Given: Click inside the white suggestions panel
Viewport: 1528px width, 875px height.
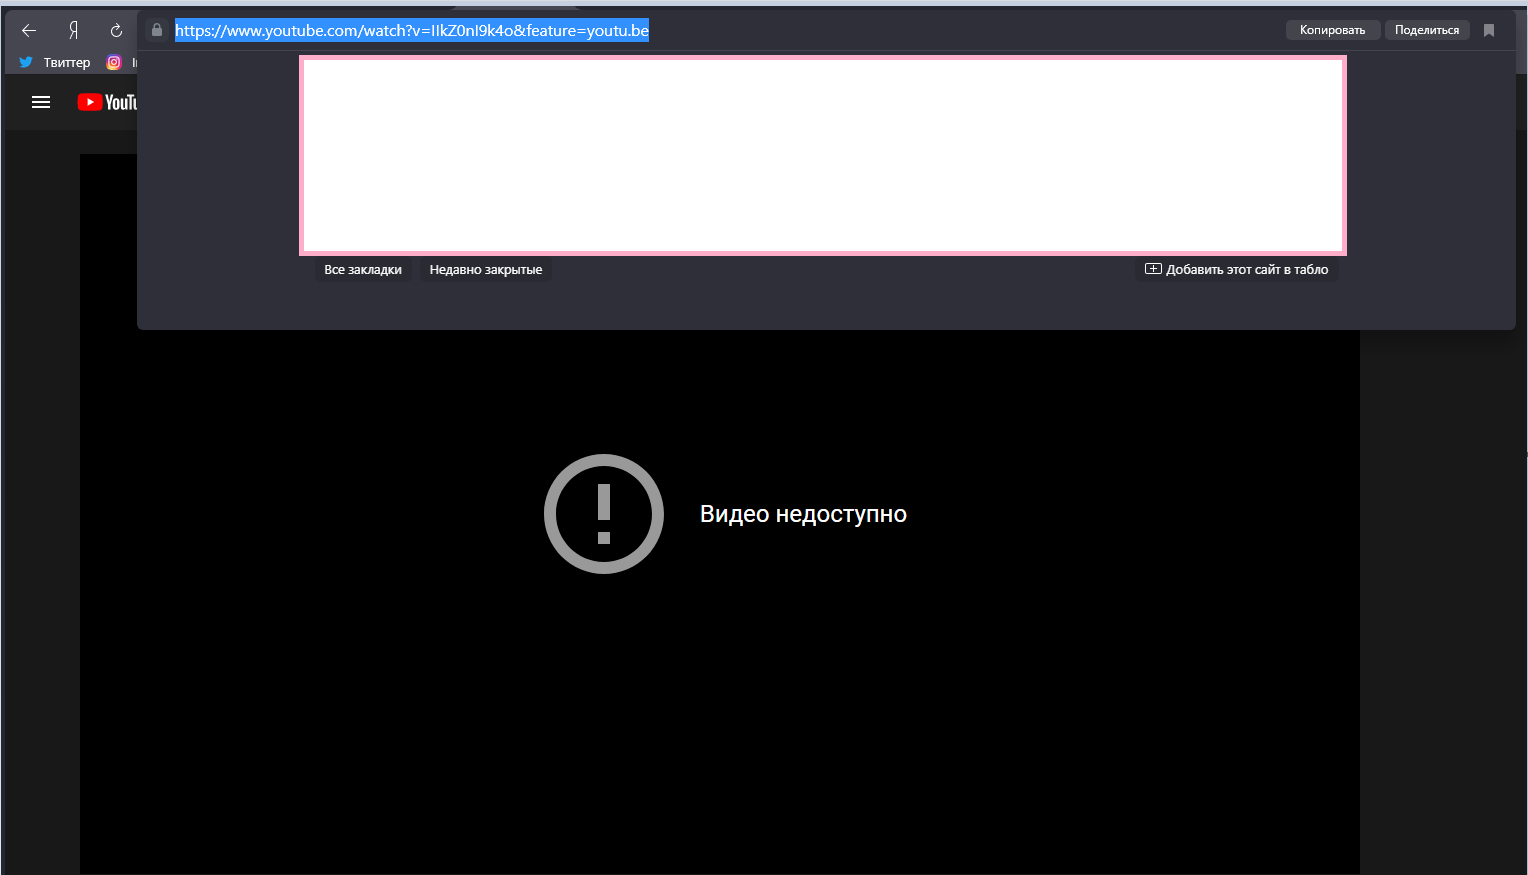Looking at the screenshot, I should [822, 155].
